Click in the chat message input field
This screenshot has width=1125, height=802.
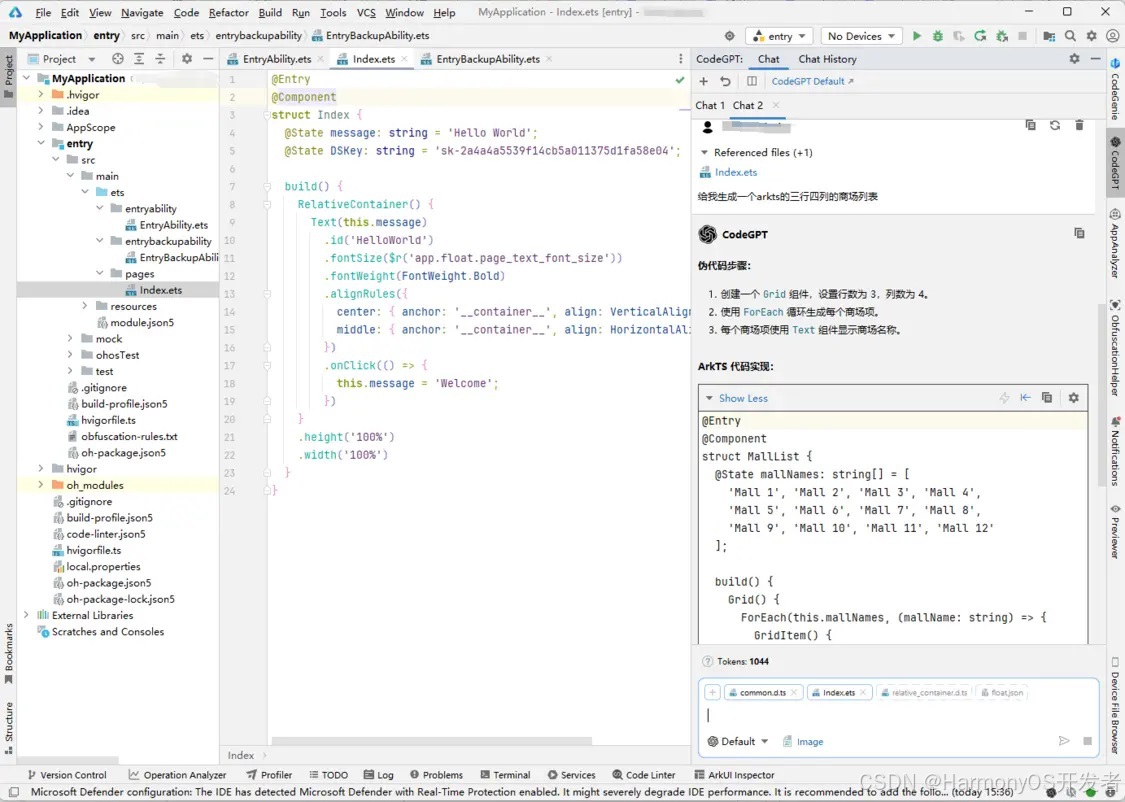click(898, 715)
